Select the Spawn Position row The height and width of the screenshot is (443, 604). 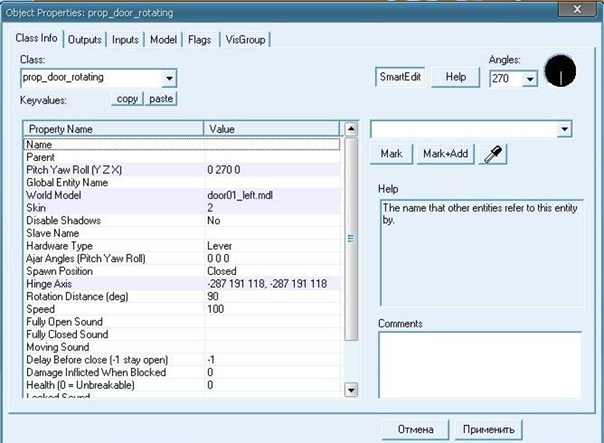pyautogui.click(x=182, y=271)
